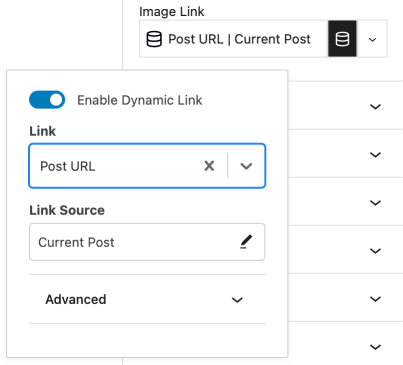Open the small chevron beside the Image Link field
Viewport: 403px width, 365px height.
pos(372,40)
